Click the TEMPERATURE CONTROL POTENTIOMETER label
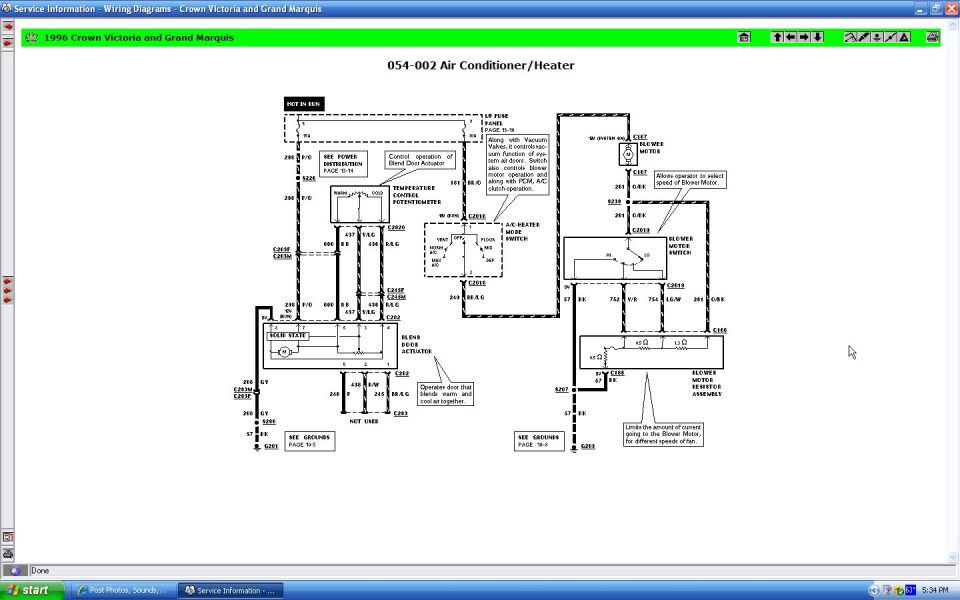960x600 pixels. [416, 195]
